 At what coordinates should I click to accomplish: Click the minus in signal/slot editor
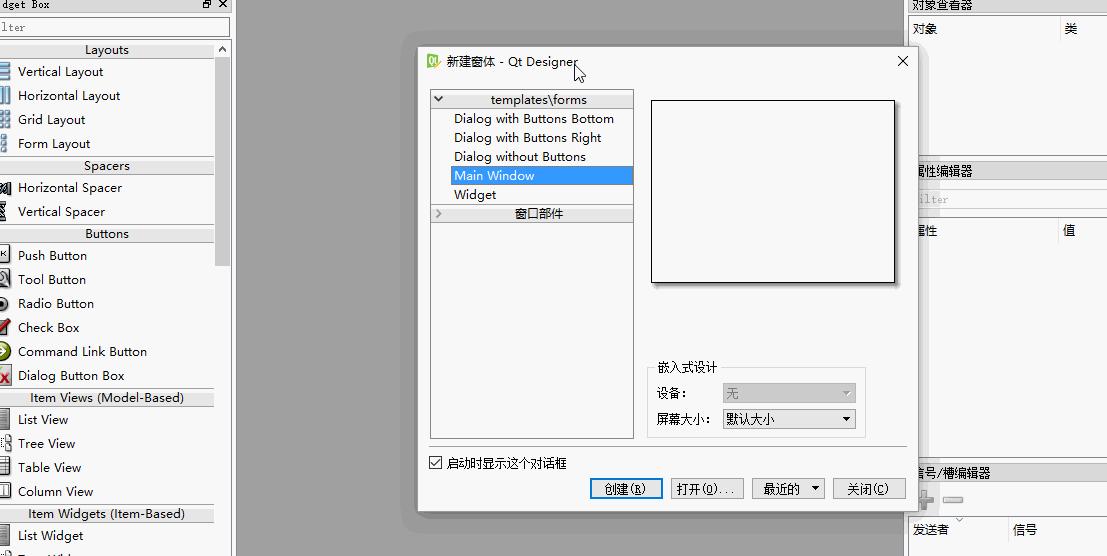[x=952, y=500]
